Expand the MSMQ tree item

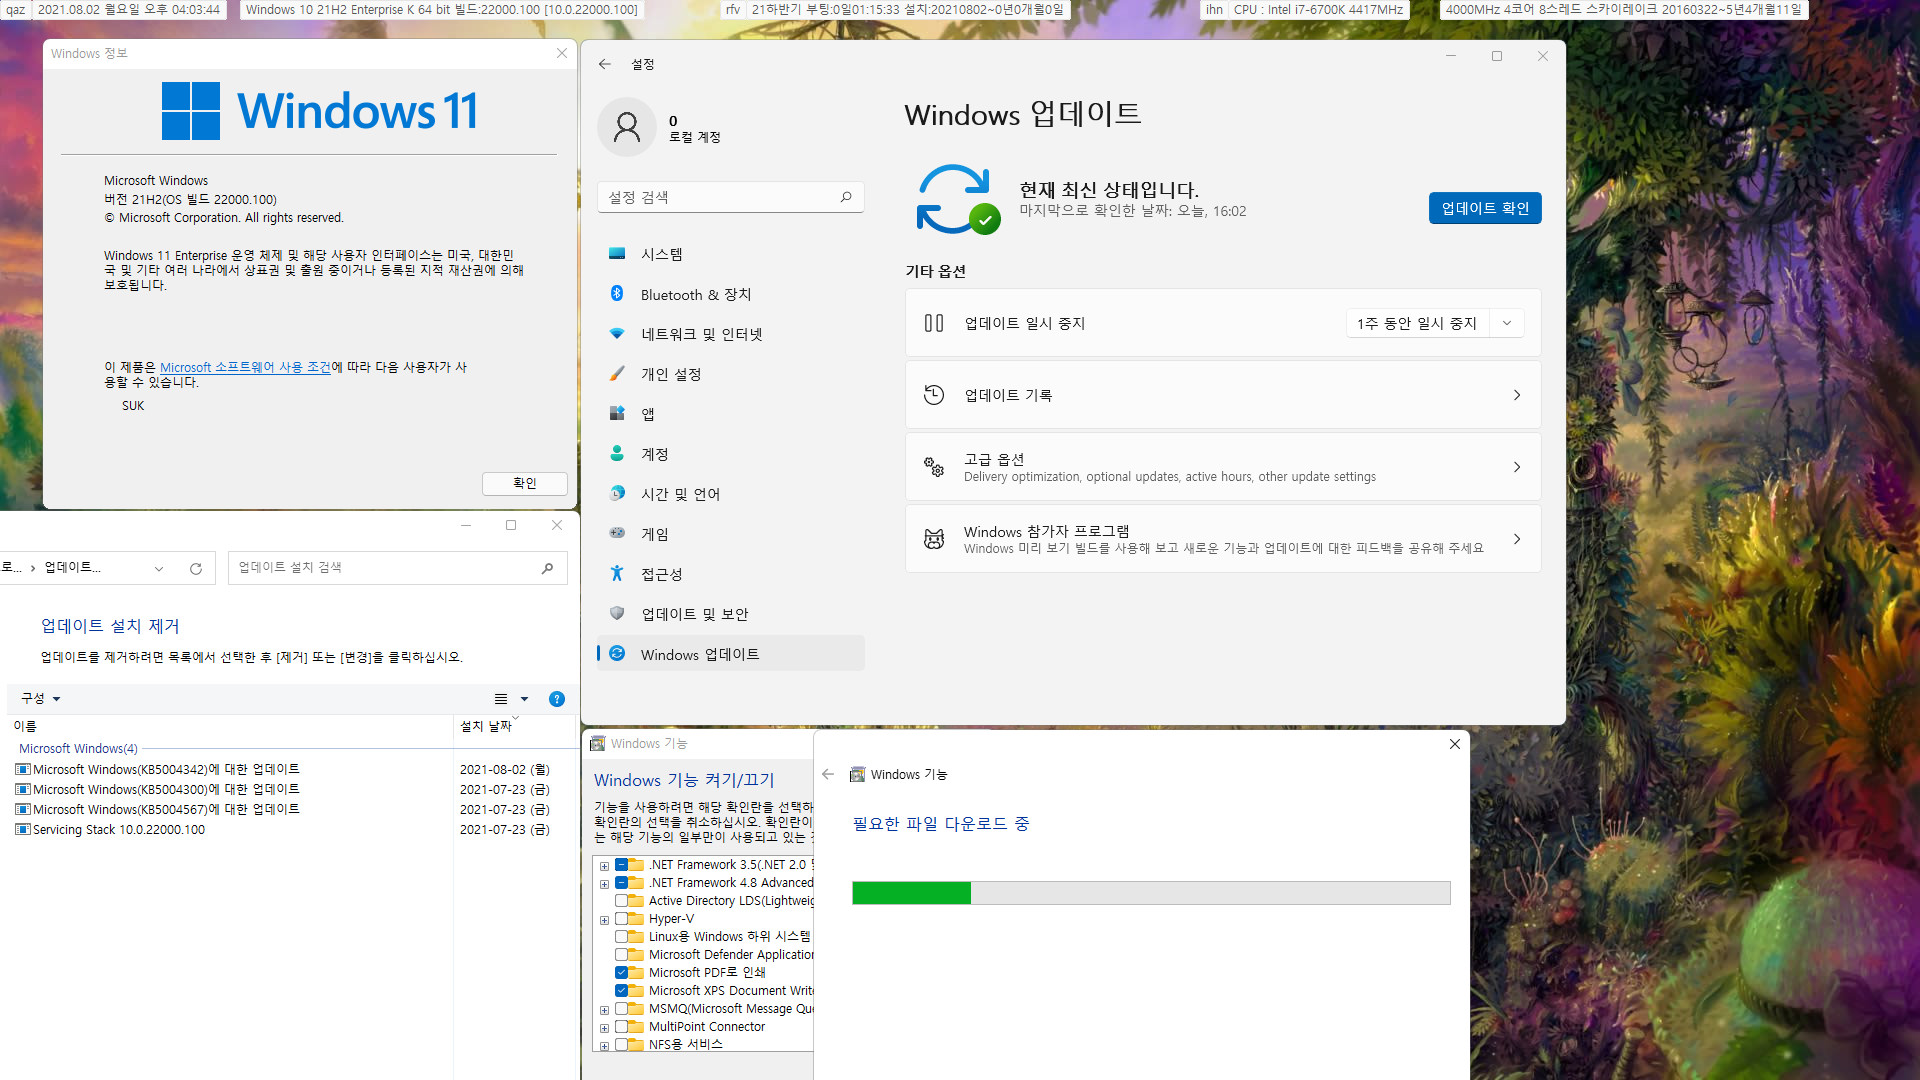pos(604,1009)
